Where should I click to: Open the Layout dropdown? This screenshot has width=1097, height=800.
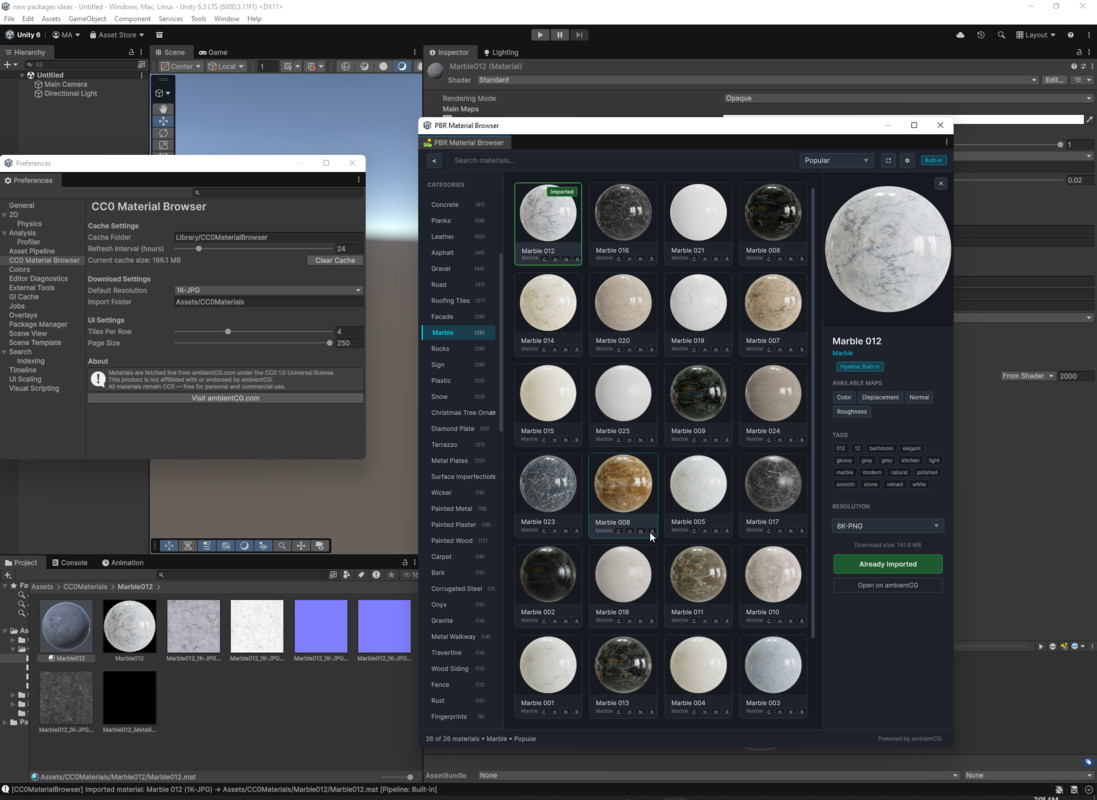(x=1035, y=35)
